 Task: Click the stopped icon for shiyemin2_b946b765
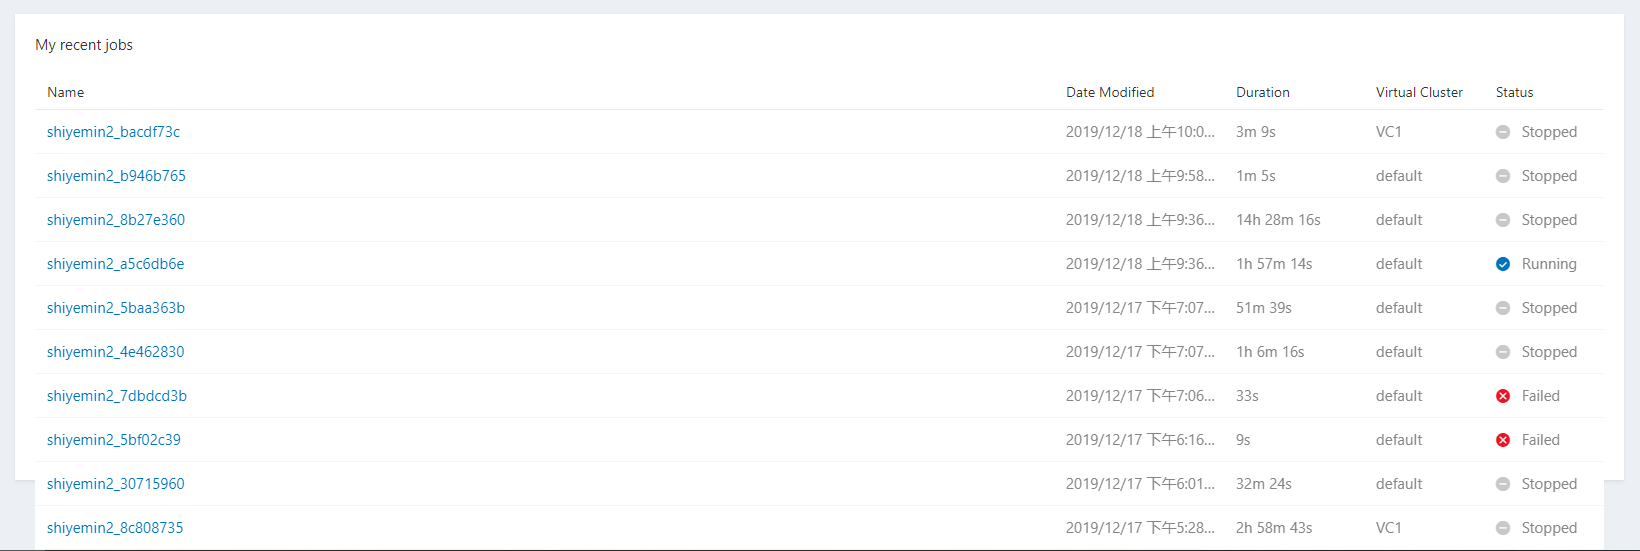tap(1503, 176)
